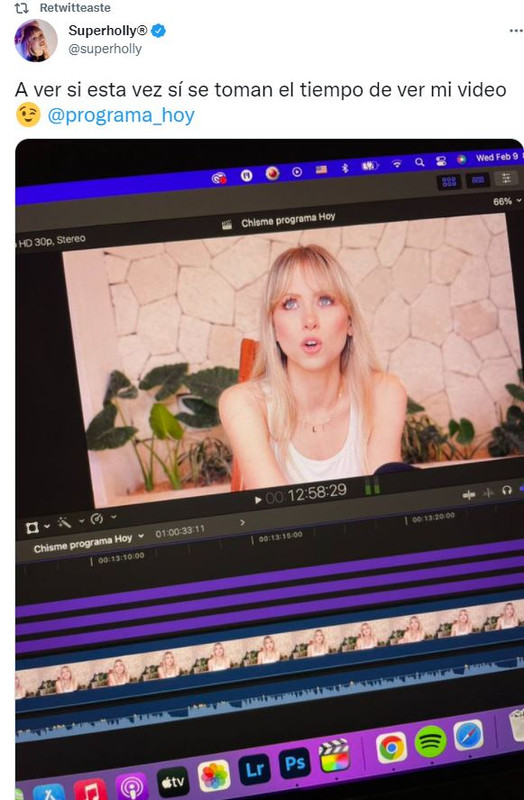This screenshot has height=800, width=524.
Task: Click the battery status menu bar icon
Action: coord(370,166)
